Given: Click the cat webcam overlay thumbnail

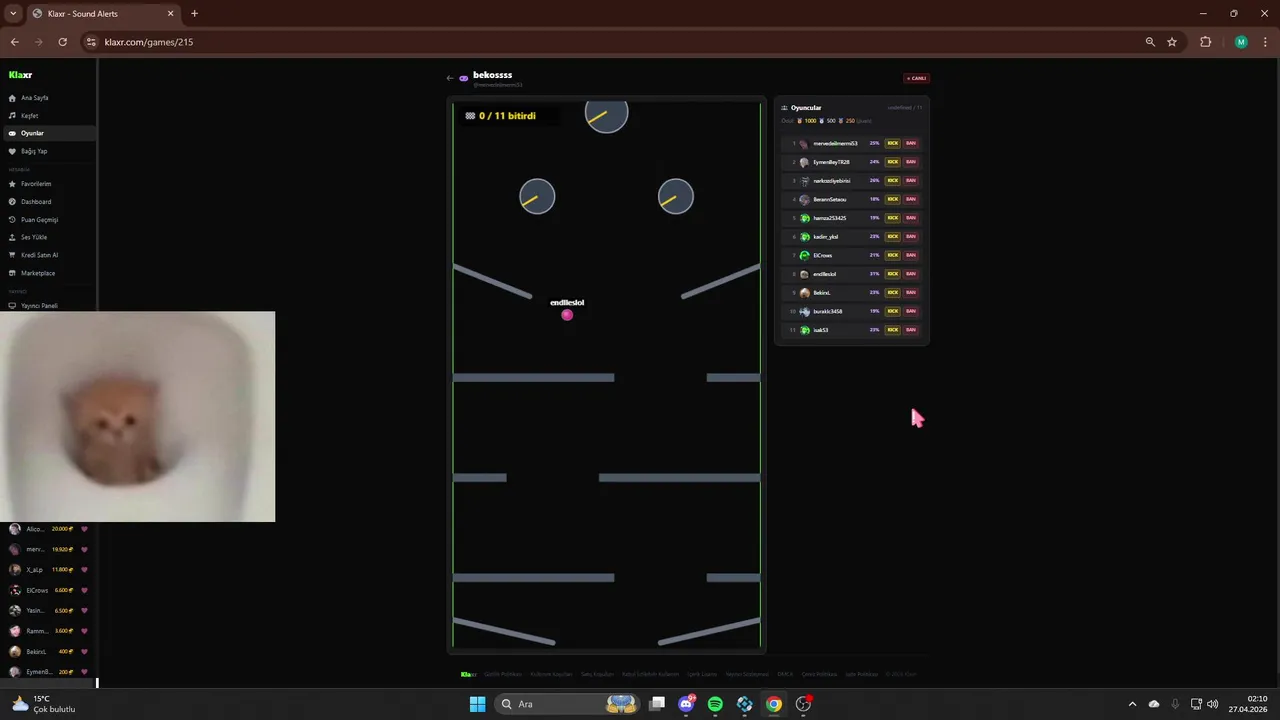Looking at the screenshot, I should click(137, 416).
